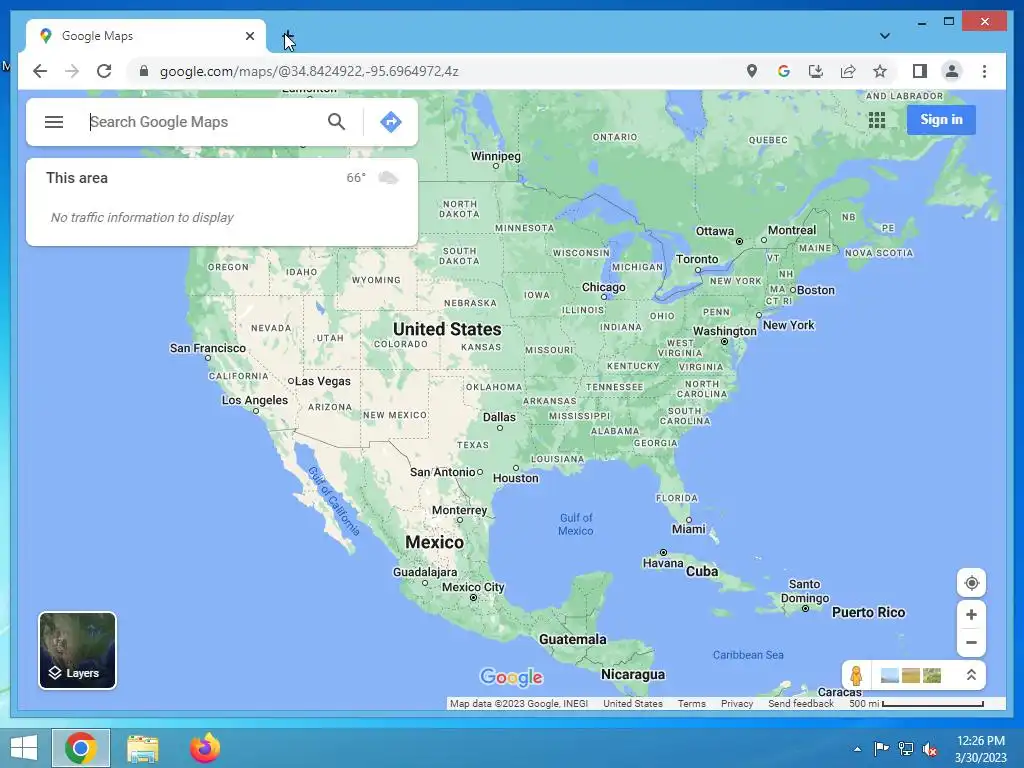The image size is (1024, 768).
Task: Click the Mexico City label
Action: point(473,587)
